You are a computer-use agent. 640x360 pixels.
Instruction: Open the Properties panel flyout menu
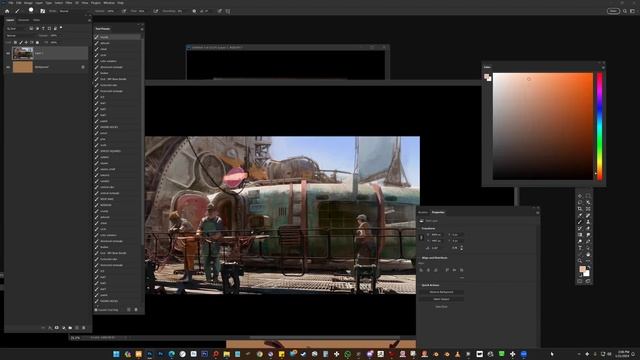[x=538, y=213]
